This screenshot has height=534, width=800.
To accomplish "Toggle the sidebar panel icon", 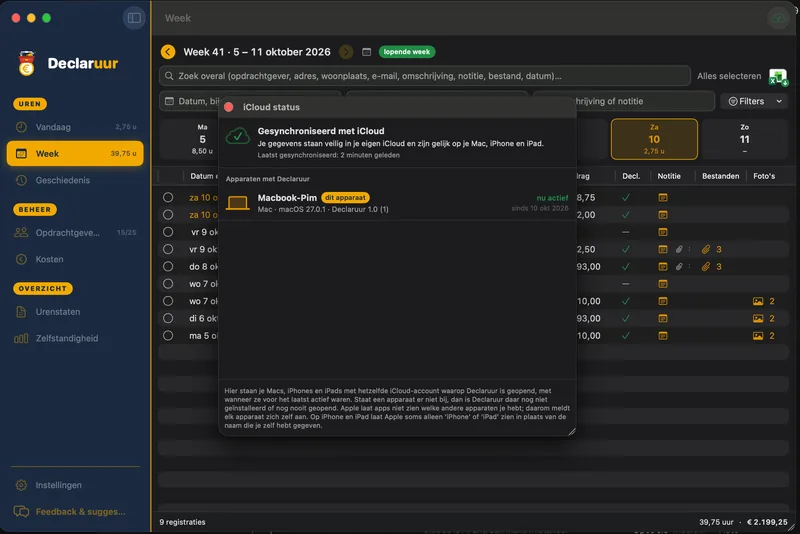I will (x=134, y=18).
